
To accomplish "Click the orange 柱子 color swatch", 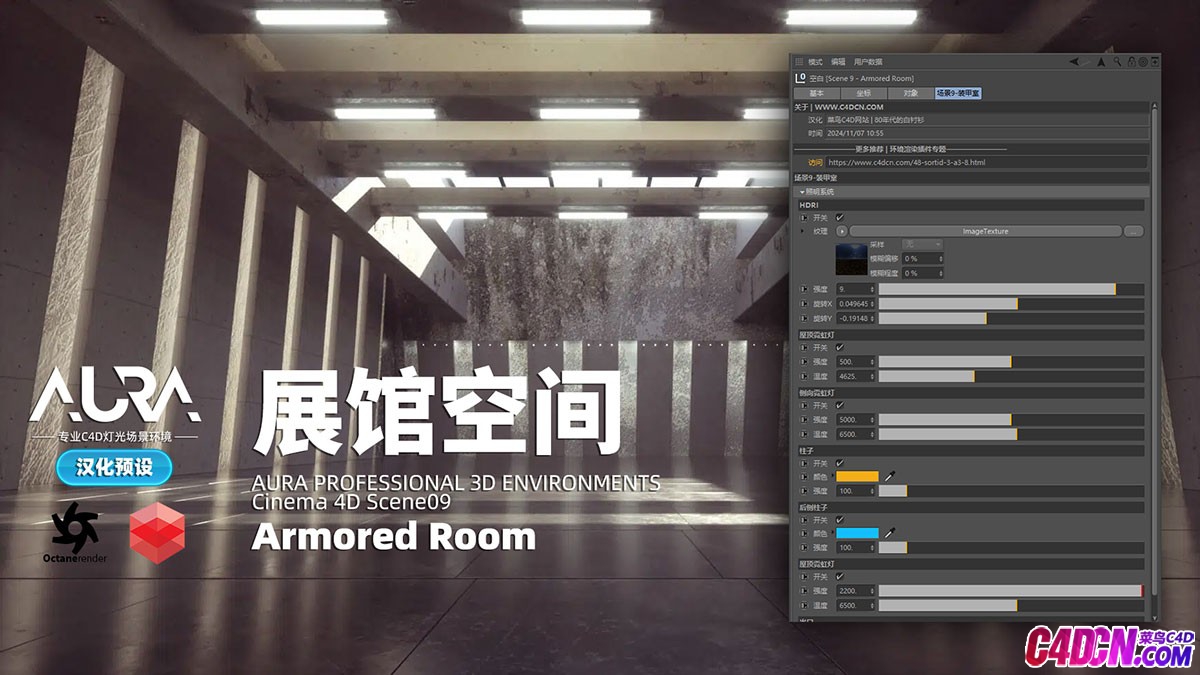I will coord(858,477).
